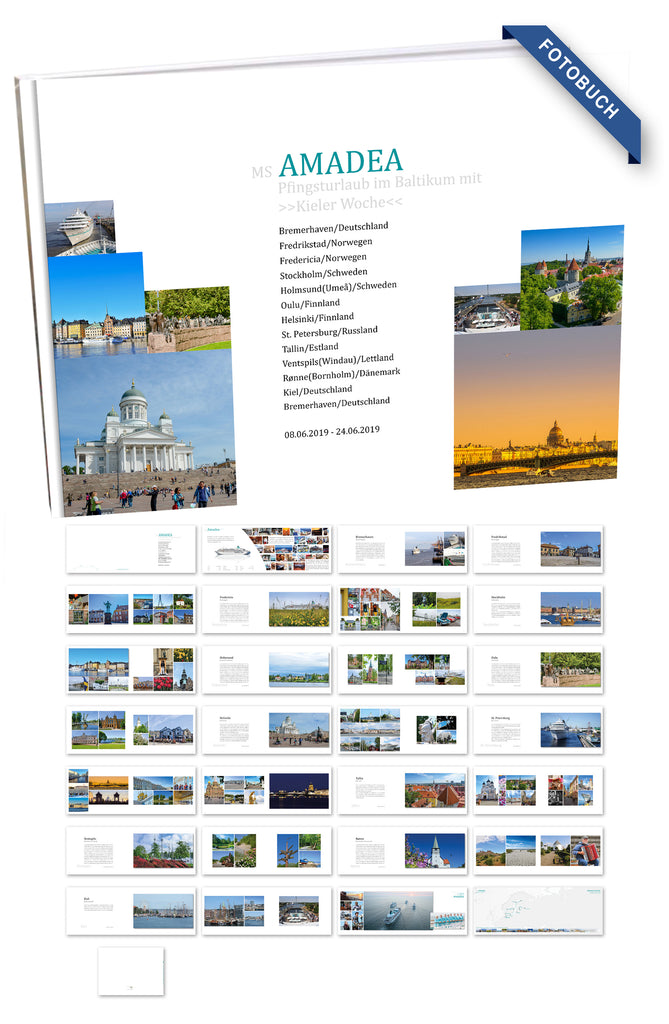Click the St. Petersburg sunset cover photo
669x1024 pixels.
pyautogui.click(x=535, y=410)
